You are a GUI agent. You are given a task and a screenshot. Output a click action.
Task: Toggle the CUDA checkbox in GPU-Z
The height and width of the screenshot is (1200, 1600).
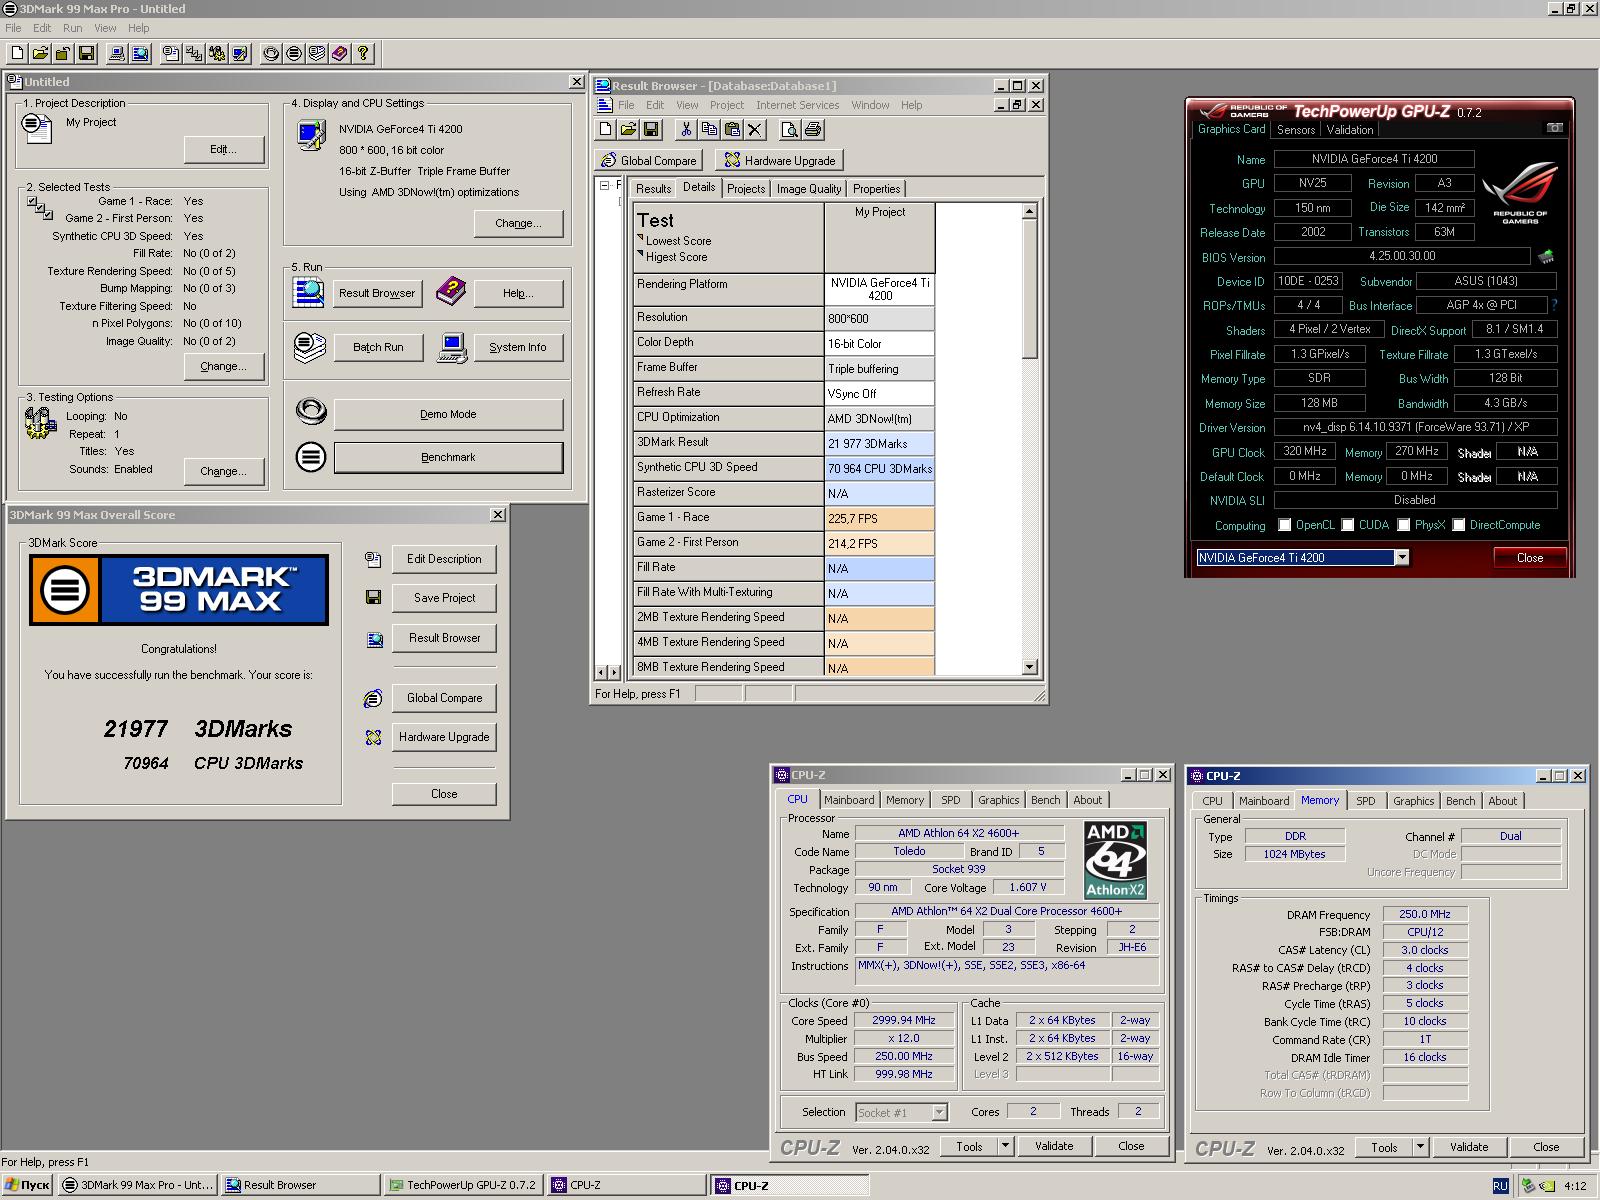coord(1348,525)
